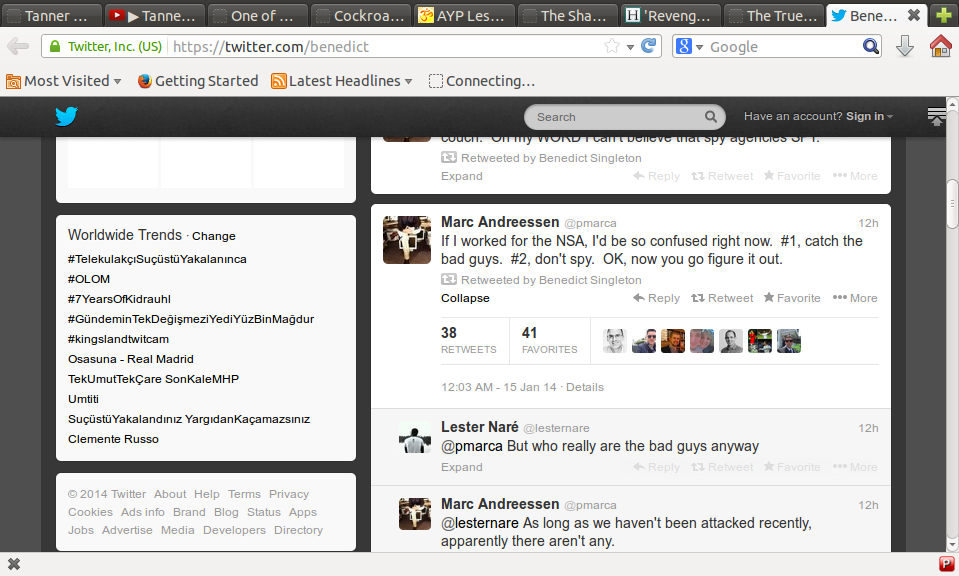Screen dimensions: 959x576
Task: View the 38 Retweets count
Action: [x=468, y=340]
